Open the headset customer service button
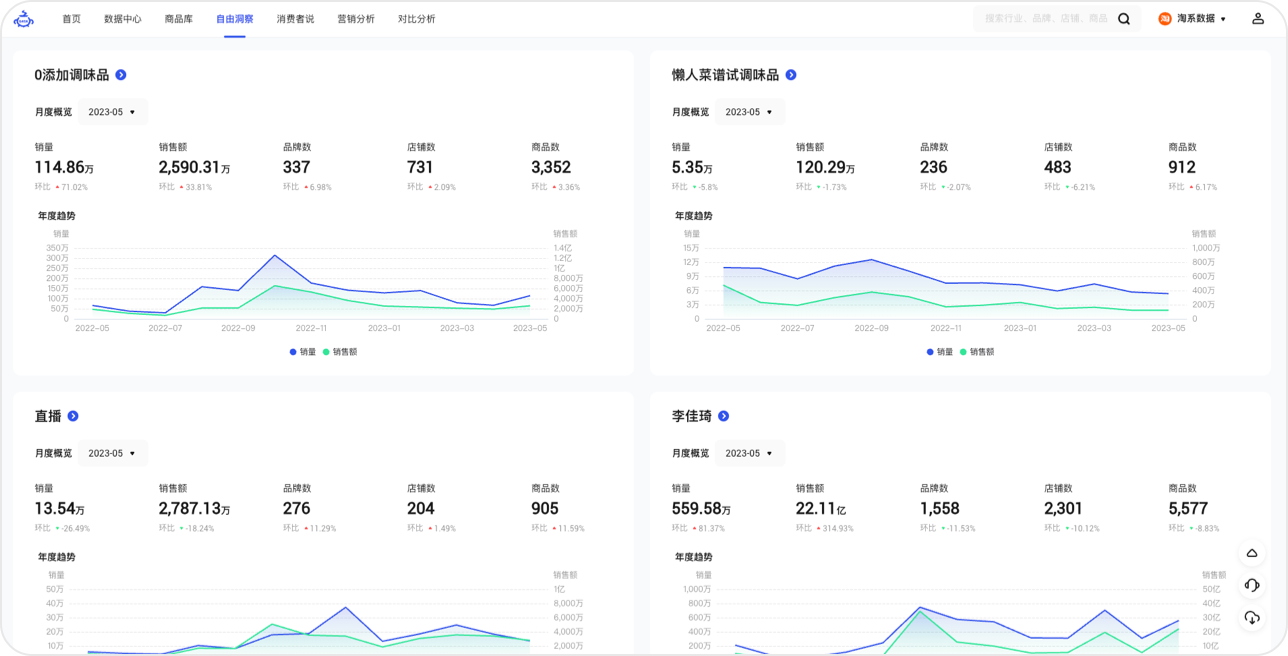The width and height of the screenshot is (1288, 656). point(1252,585)
